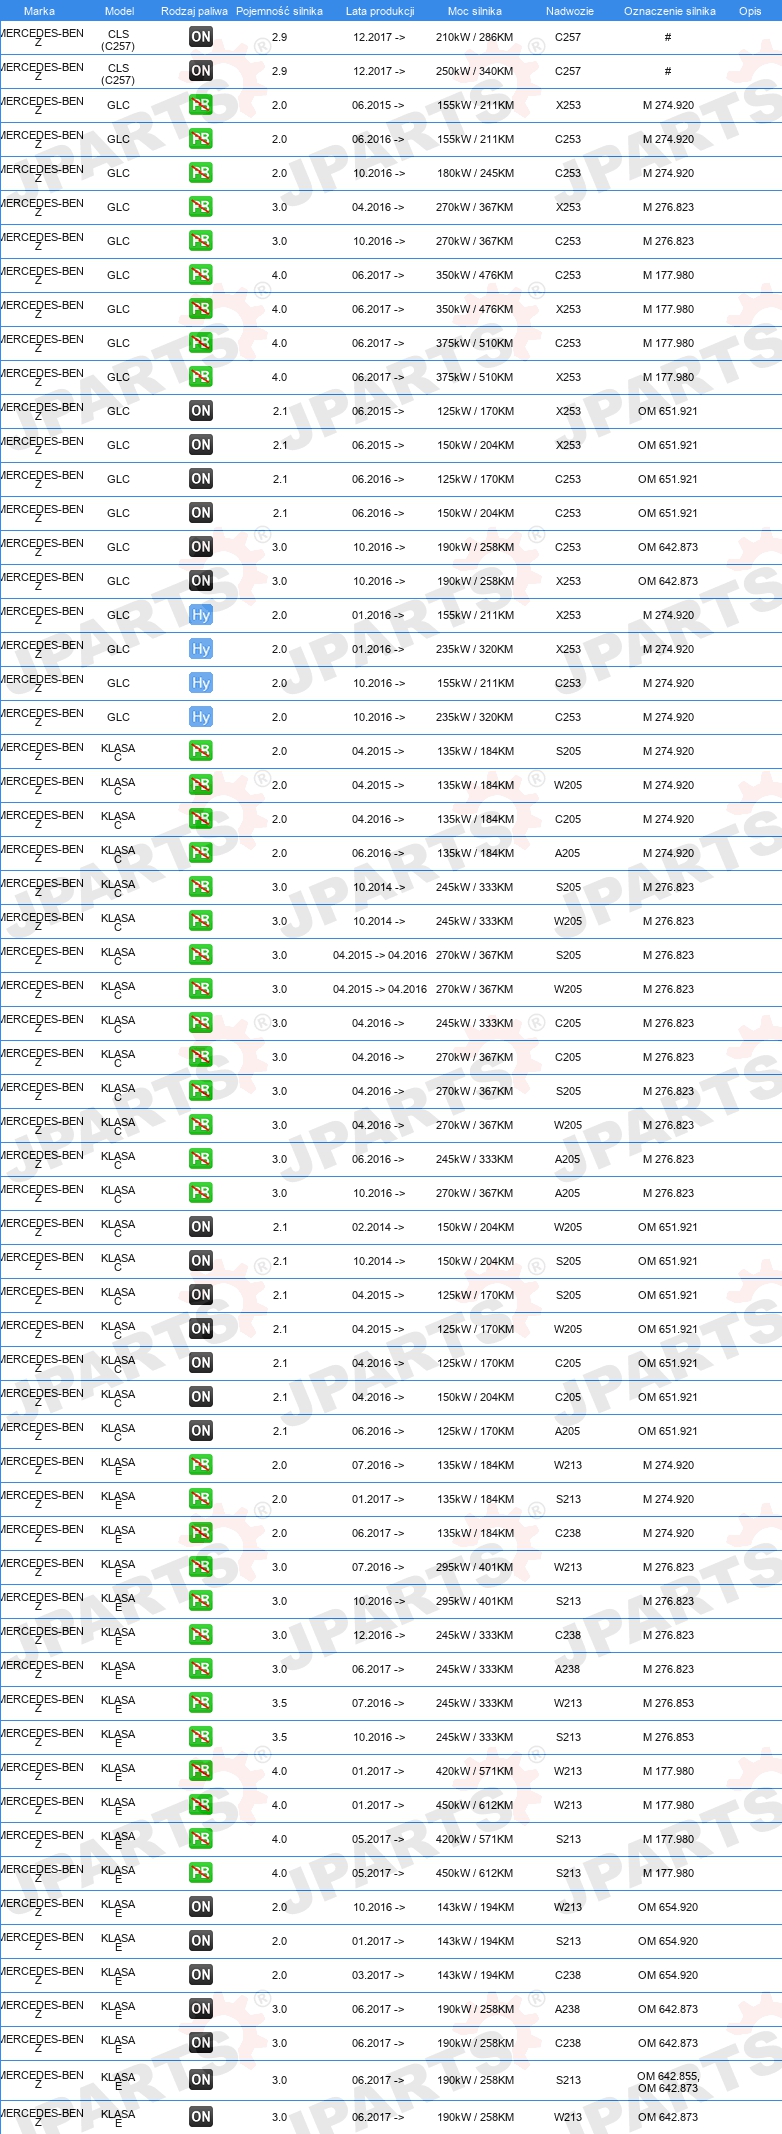Click the # engine mark in CLS 210kW row
782x2134 pixels.
[668, 37]
